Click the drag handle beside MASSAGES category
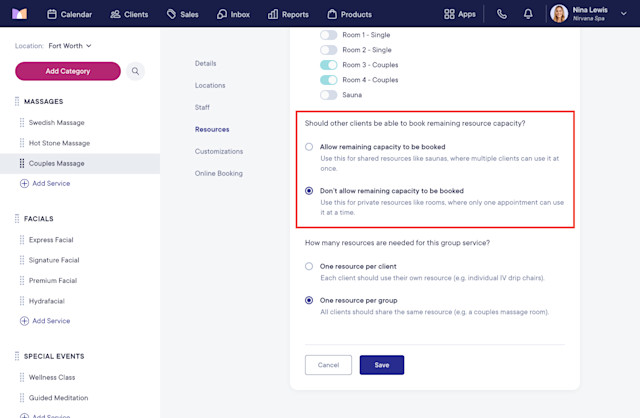Screen dimensions: 640x418 [x=17, y=101]
